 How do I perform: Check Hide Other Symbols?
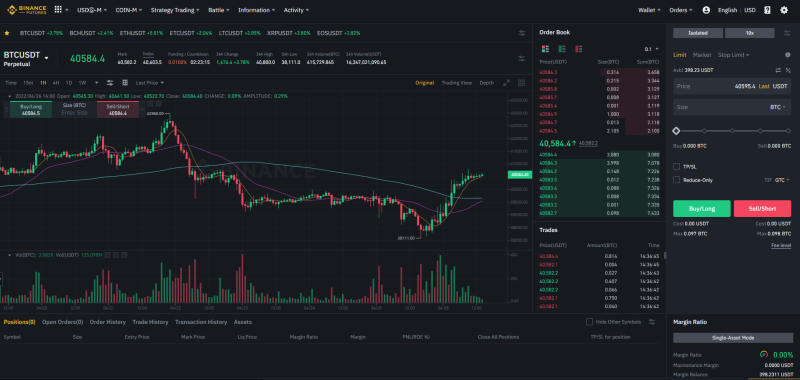pos(589,322)
